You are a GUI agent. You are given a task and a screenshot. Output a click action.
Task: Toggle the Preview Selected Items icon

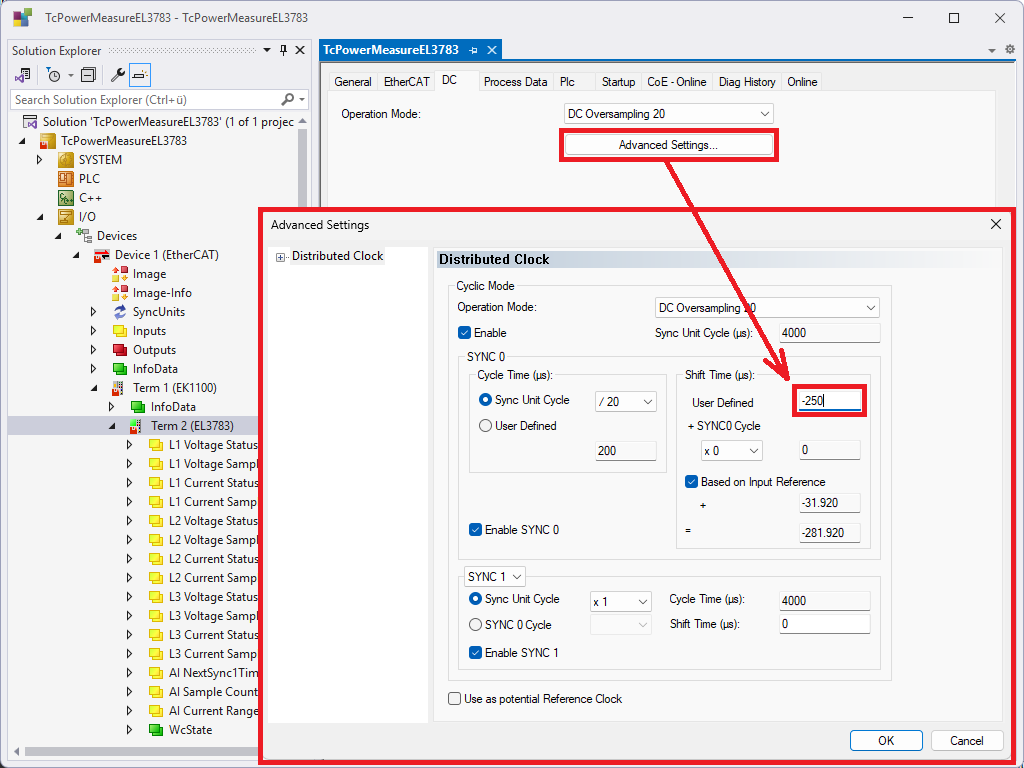(140, 75)
